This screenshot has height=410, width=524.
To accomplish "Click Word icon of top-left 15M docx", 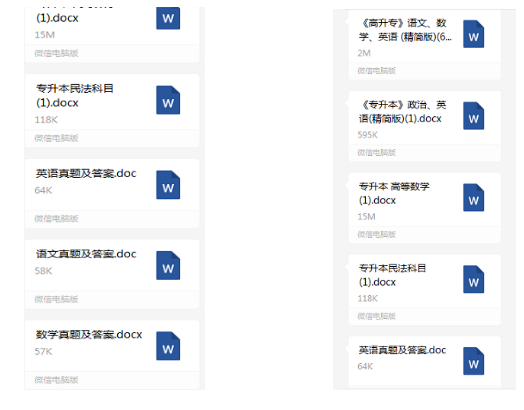I will pyautogui.click(x=168, y=18).
